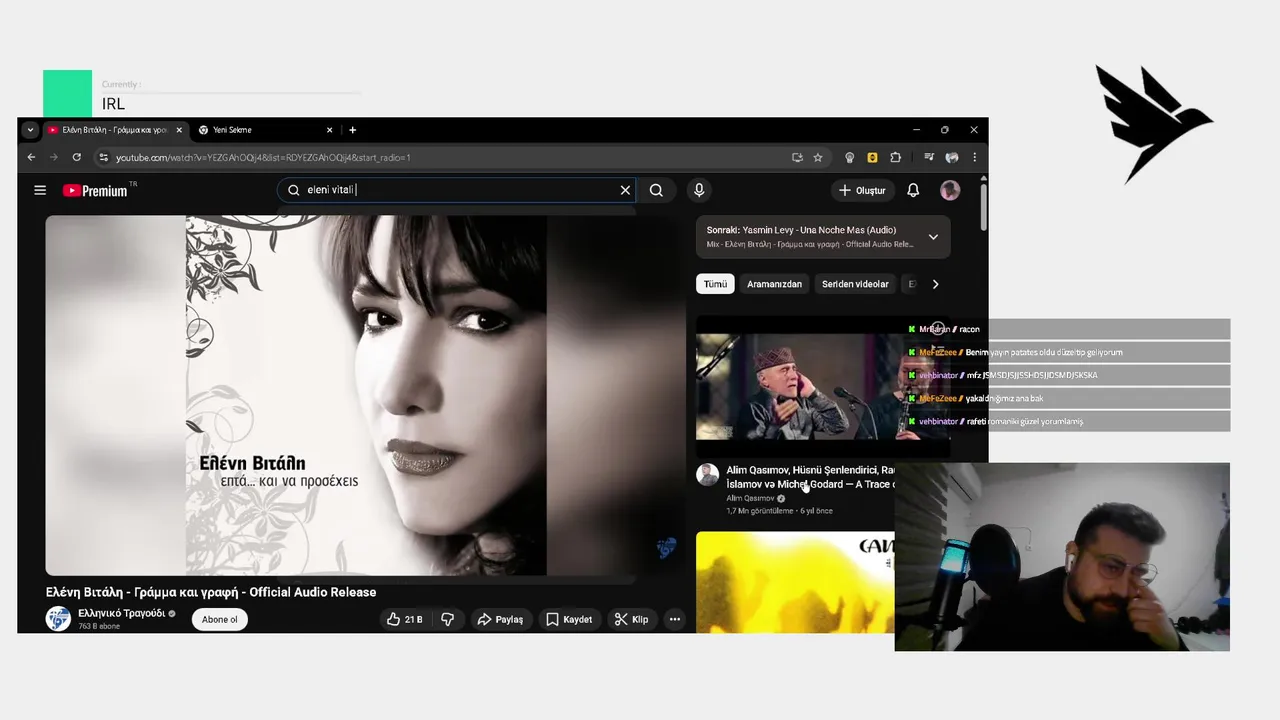Select the Aramanızdan filter chip
The image size is (1280, 720).
pos(774,284)
